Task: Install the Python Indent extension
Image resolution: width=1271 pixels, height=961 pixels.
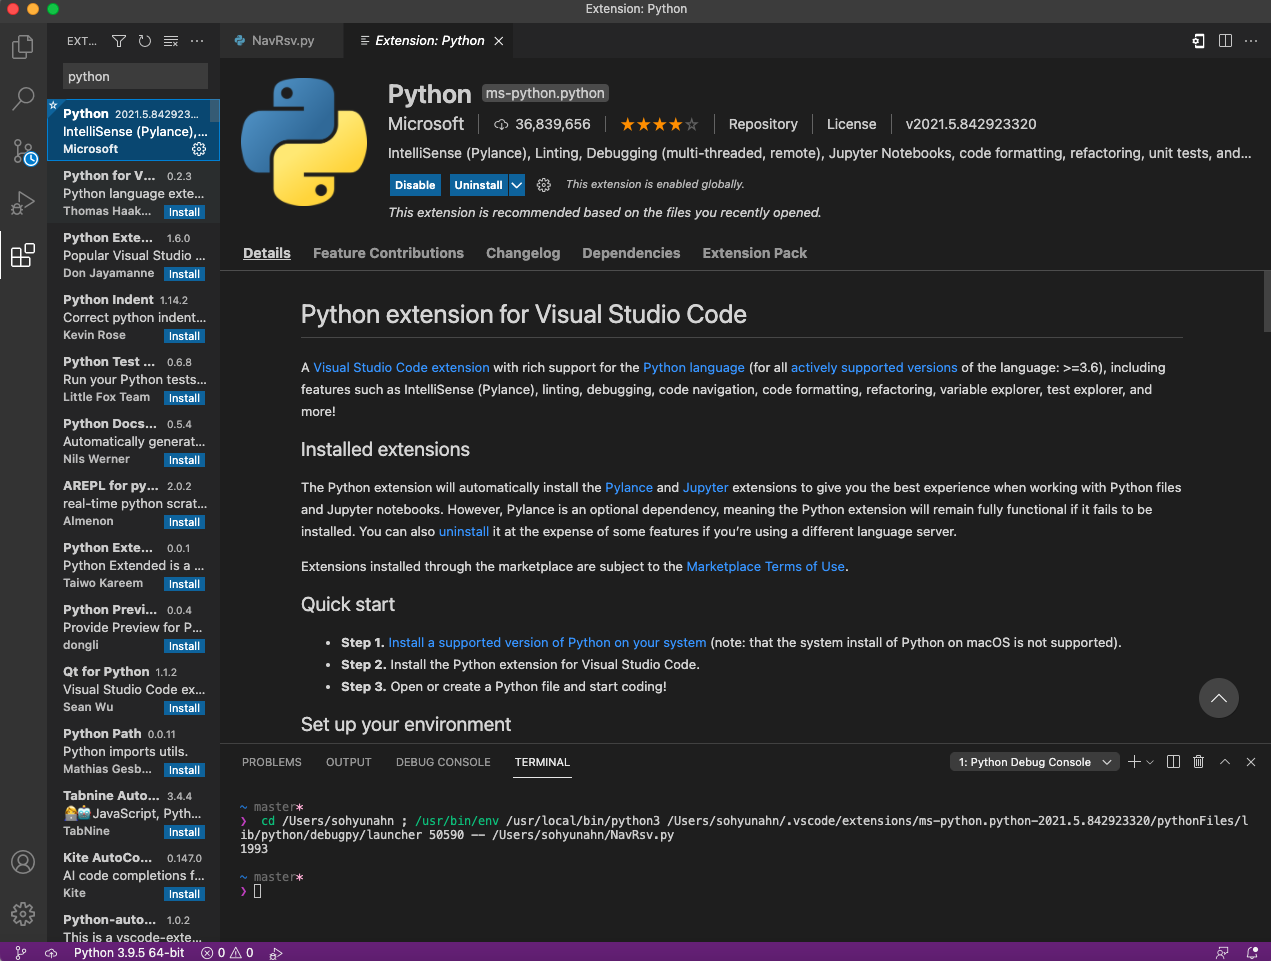Action: (184, 336)
